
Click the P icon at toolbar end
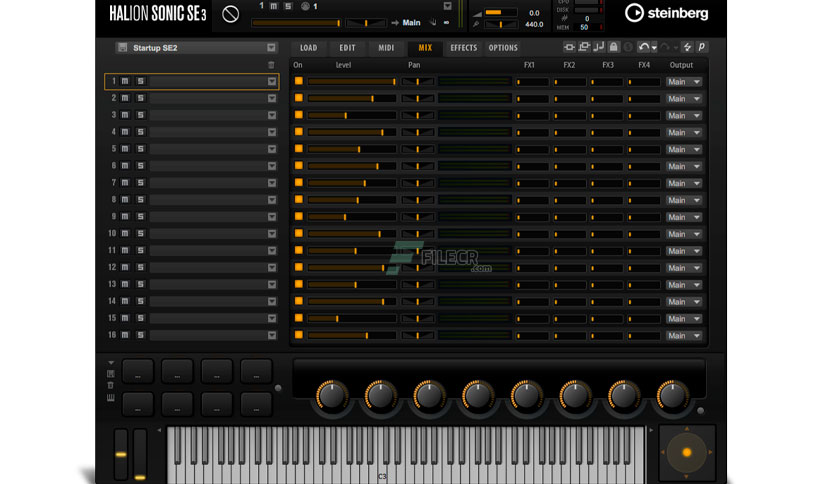(x=702, y=47)
